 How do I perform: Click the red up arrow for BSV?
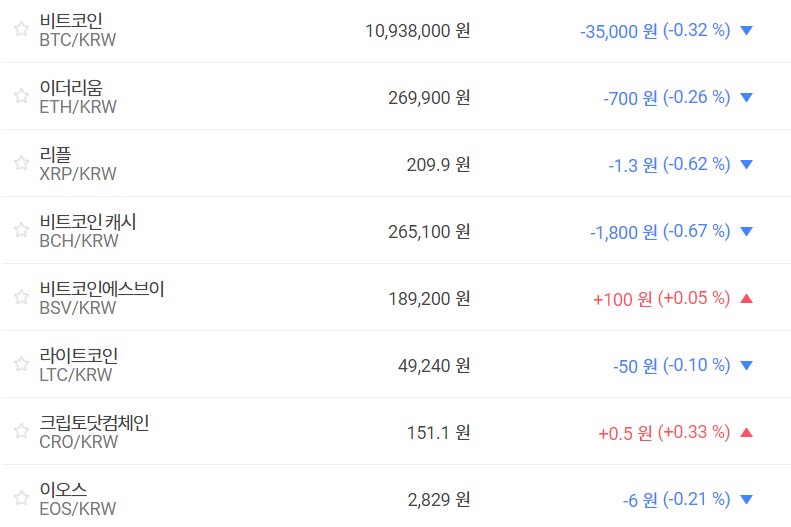745,298
